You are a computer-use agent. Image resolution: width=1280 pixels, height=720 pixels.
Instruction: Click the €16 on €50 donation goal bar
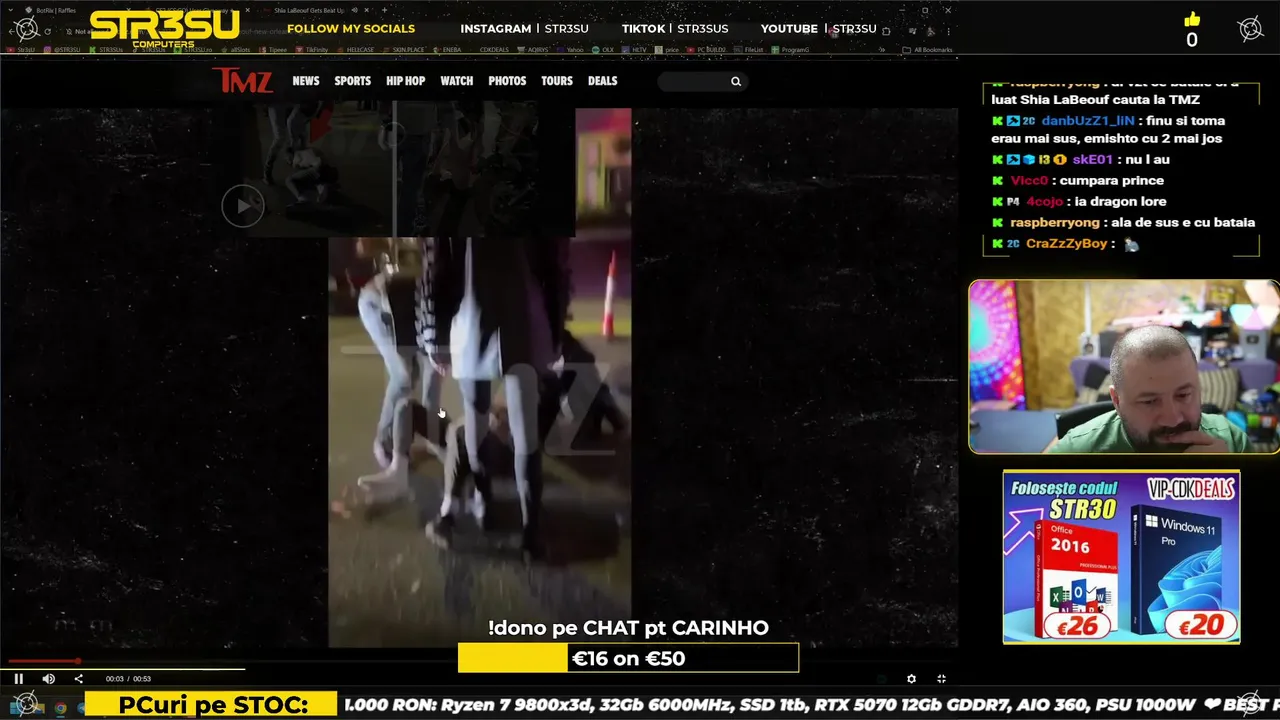point(628,658)
